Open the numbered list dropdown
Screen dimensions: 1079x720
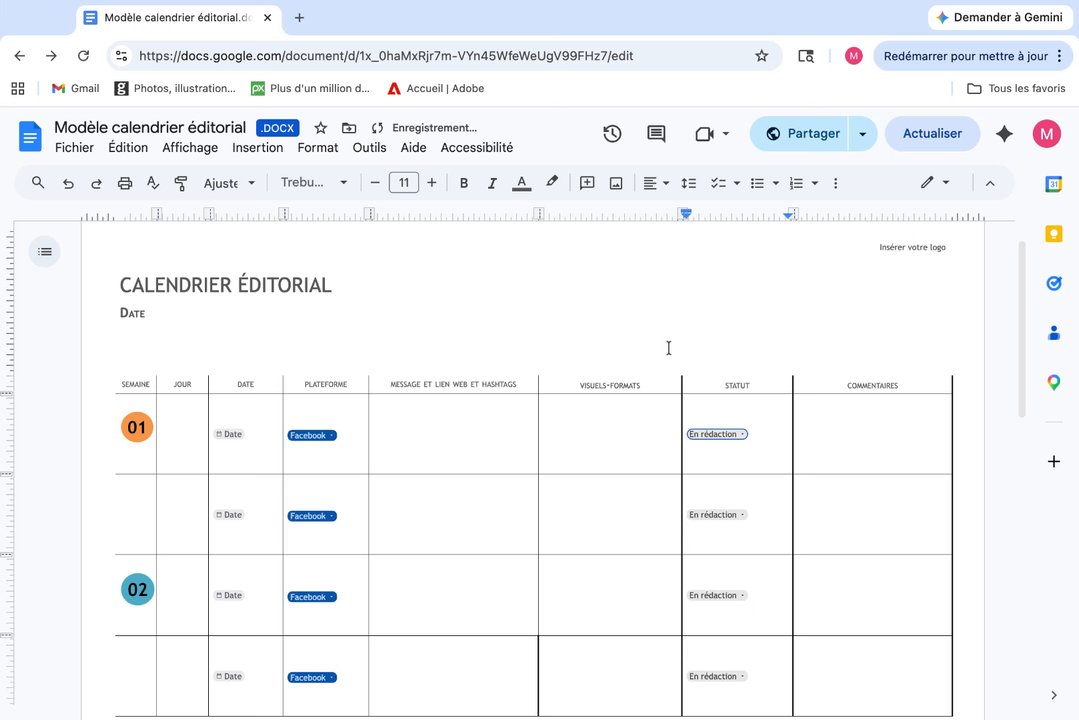pyautogui.click(x=815, y=183)
